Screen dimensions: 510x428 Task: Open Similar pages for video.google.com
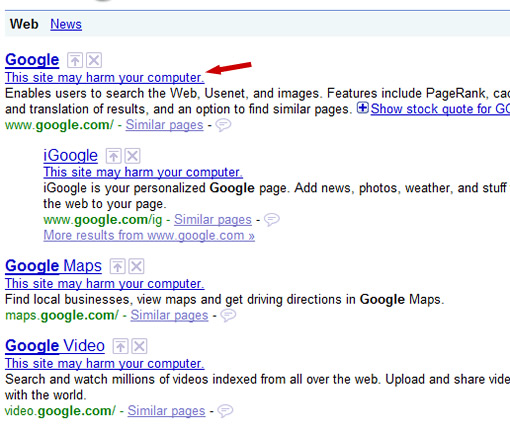(x=166, y=411)
